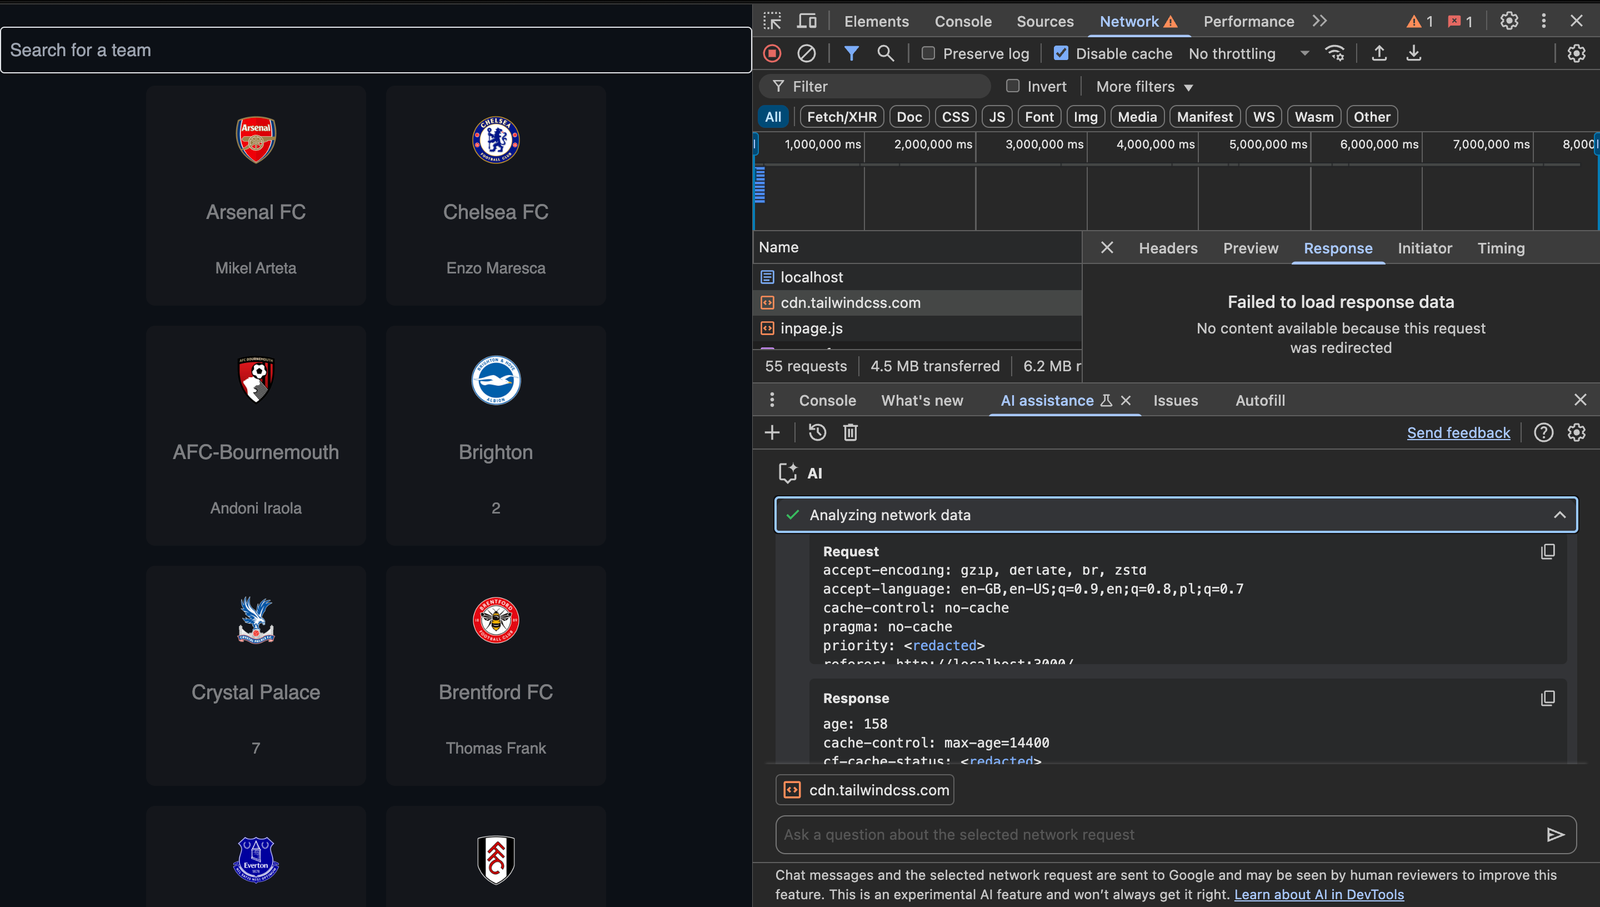
Task: Open the Initiator tab
Action: pos(1424,248)
